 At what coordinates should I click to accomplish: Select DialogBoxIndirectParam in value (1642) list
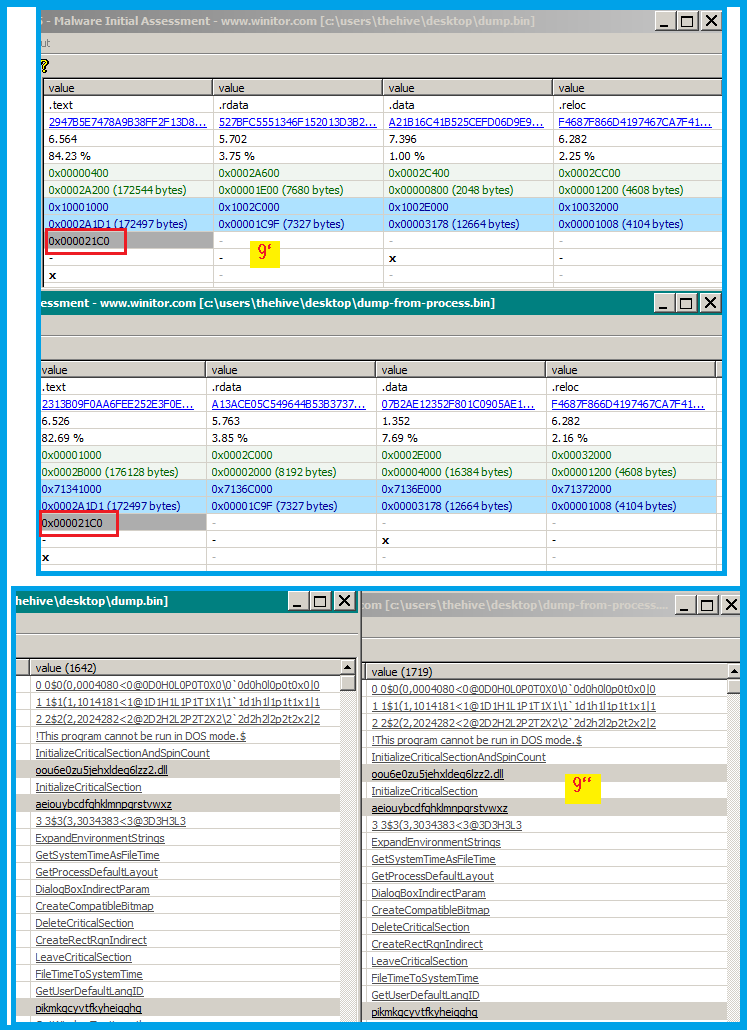coord(92,889)
